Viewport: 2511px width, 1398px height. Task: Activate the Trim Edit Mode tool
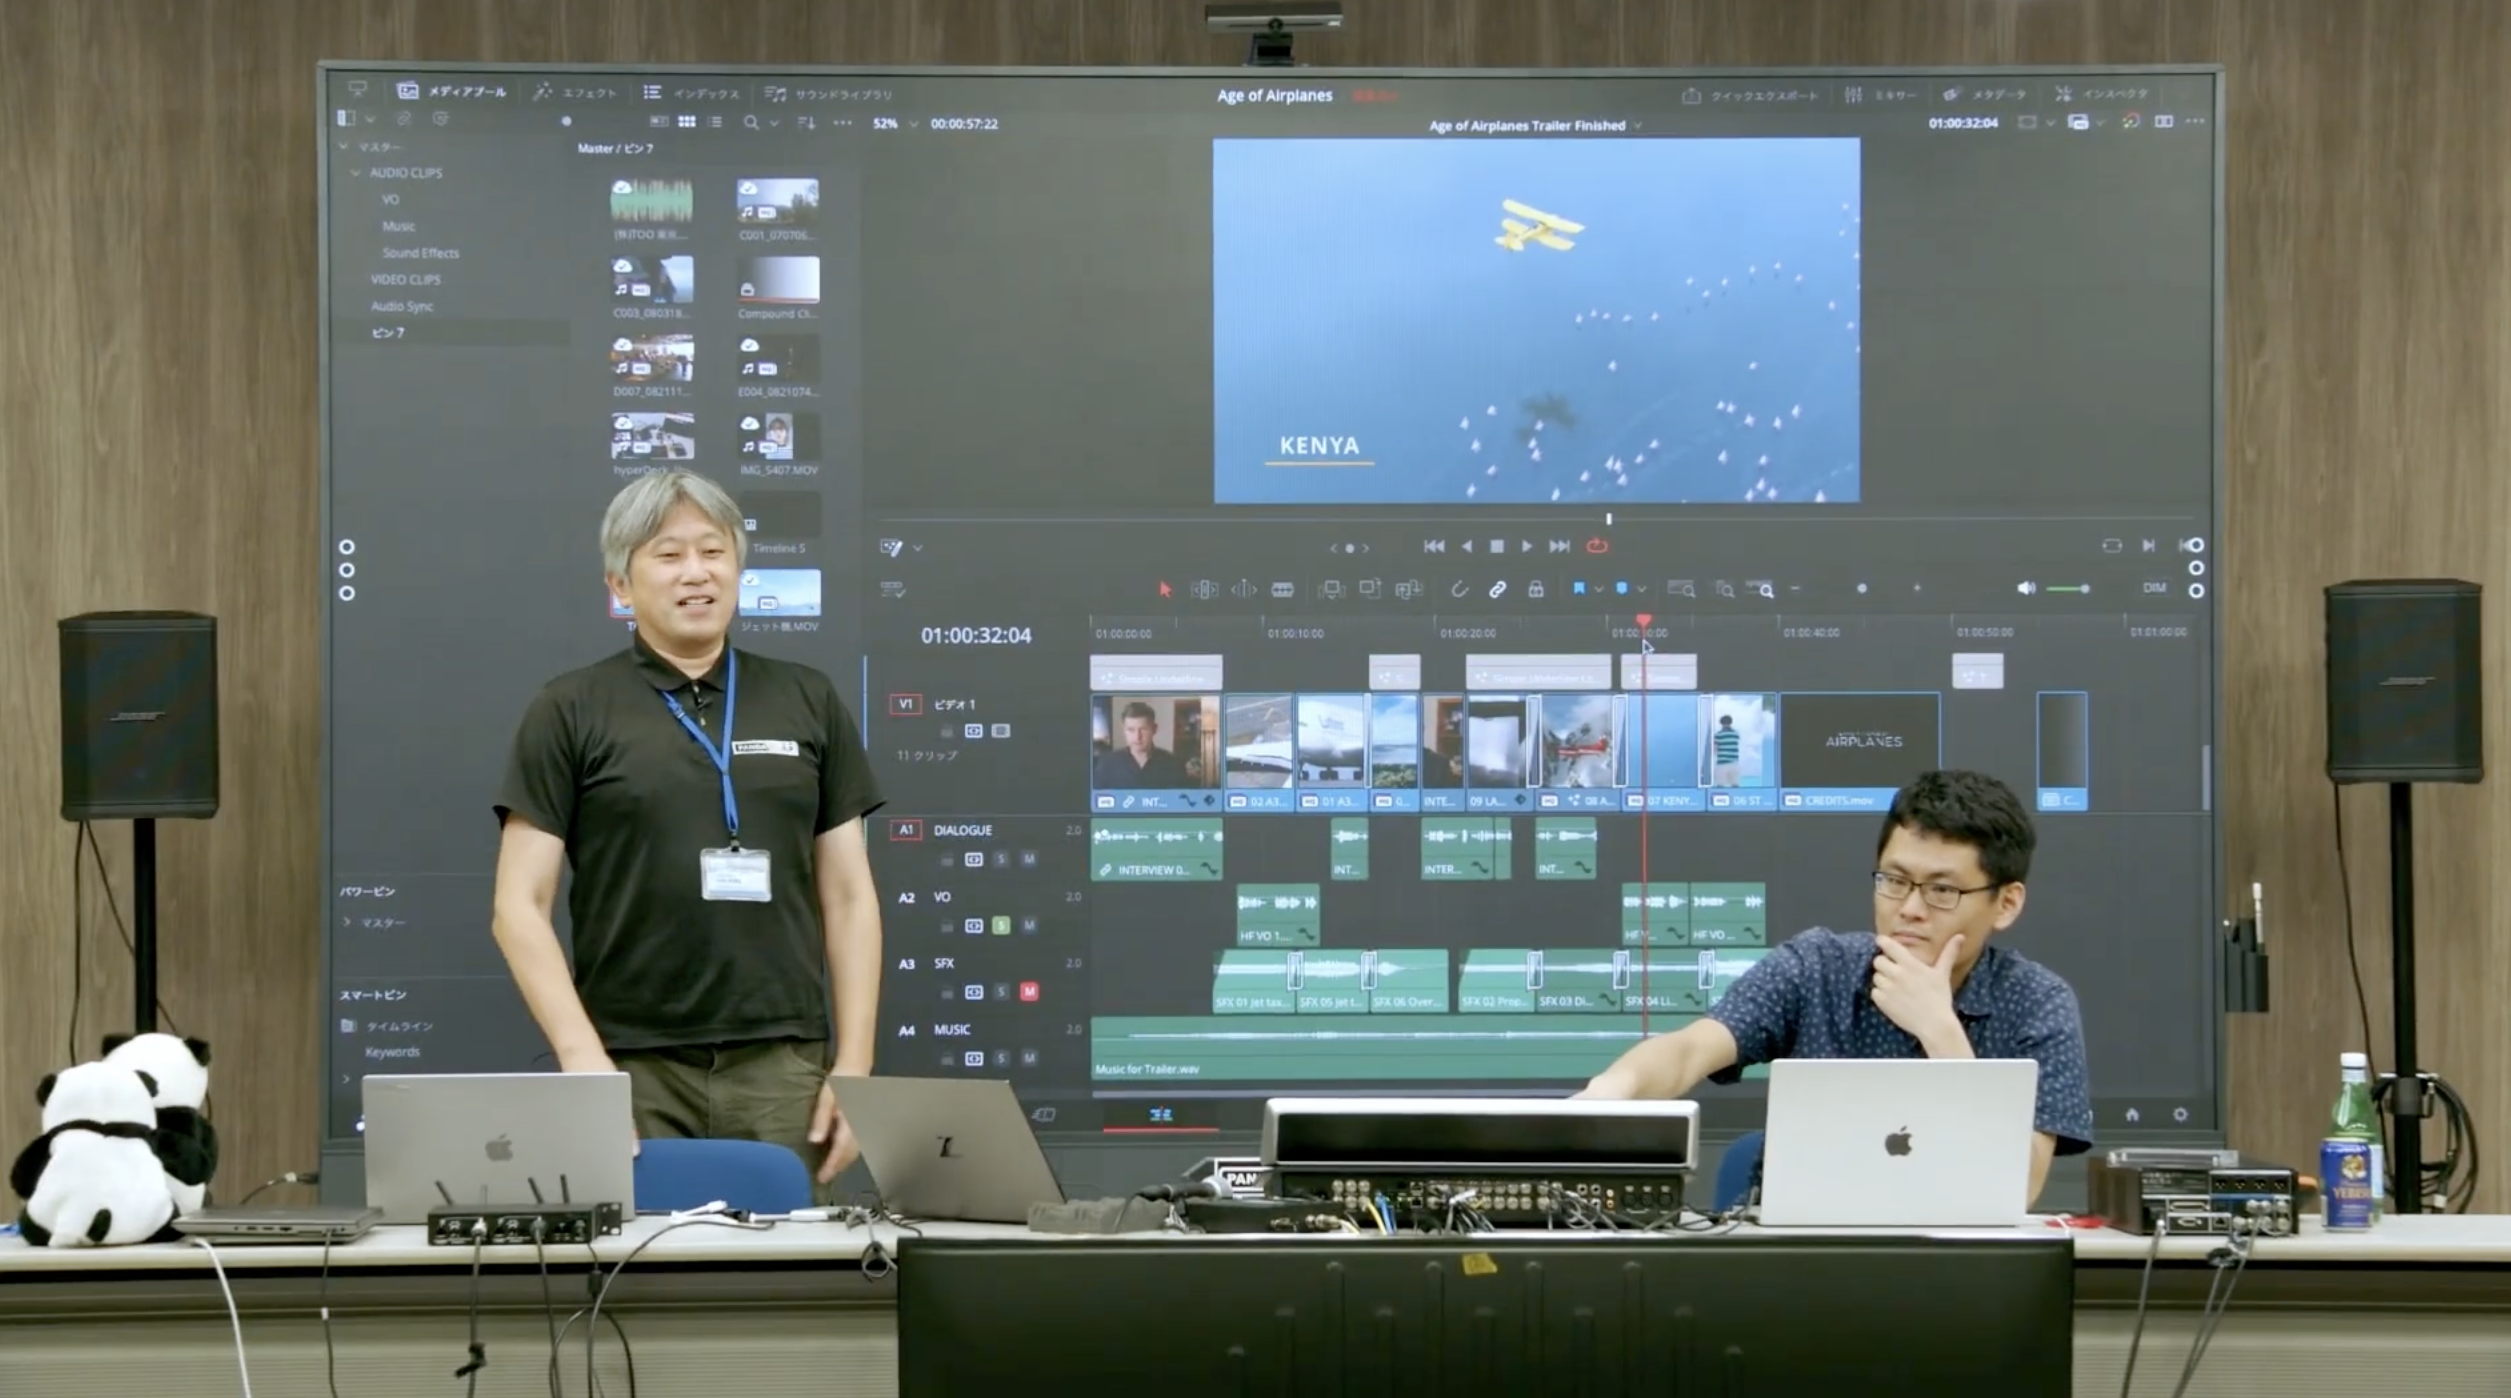[1204, 590]
